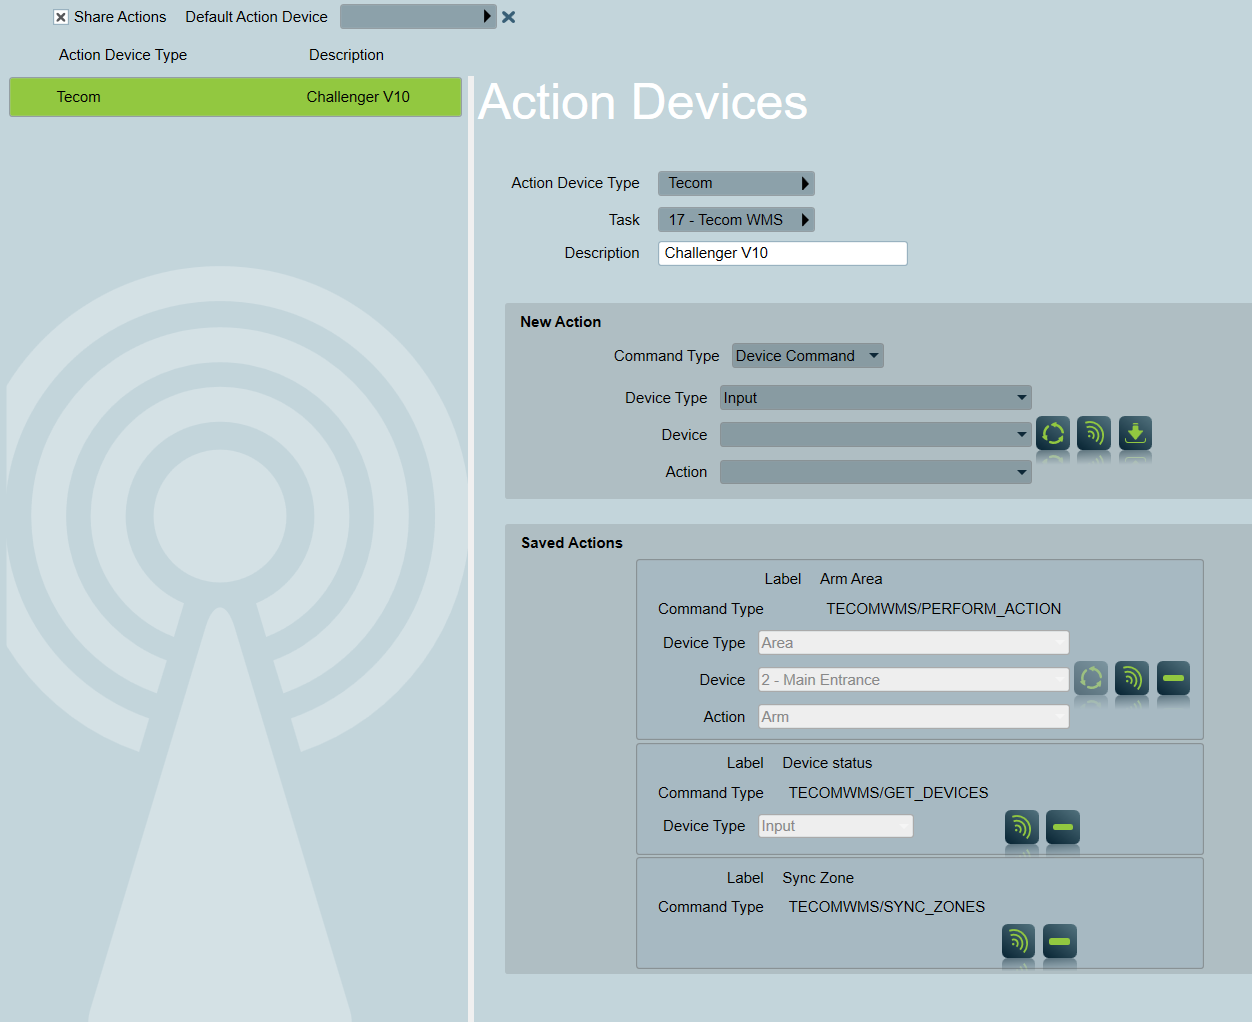Image resolution: width=1252 pixels, height=1022 pixels.
Task: Open New Action Device Type Input dropdown
Action: pyautogui.click(x=876, y=398)
